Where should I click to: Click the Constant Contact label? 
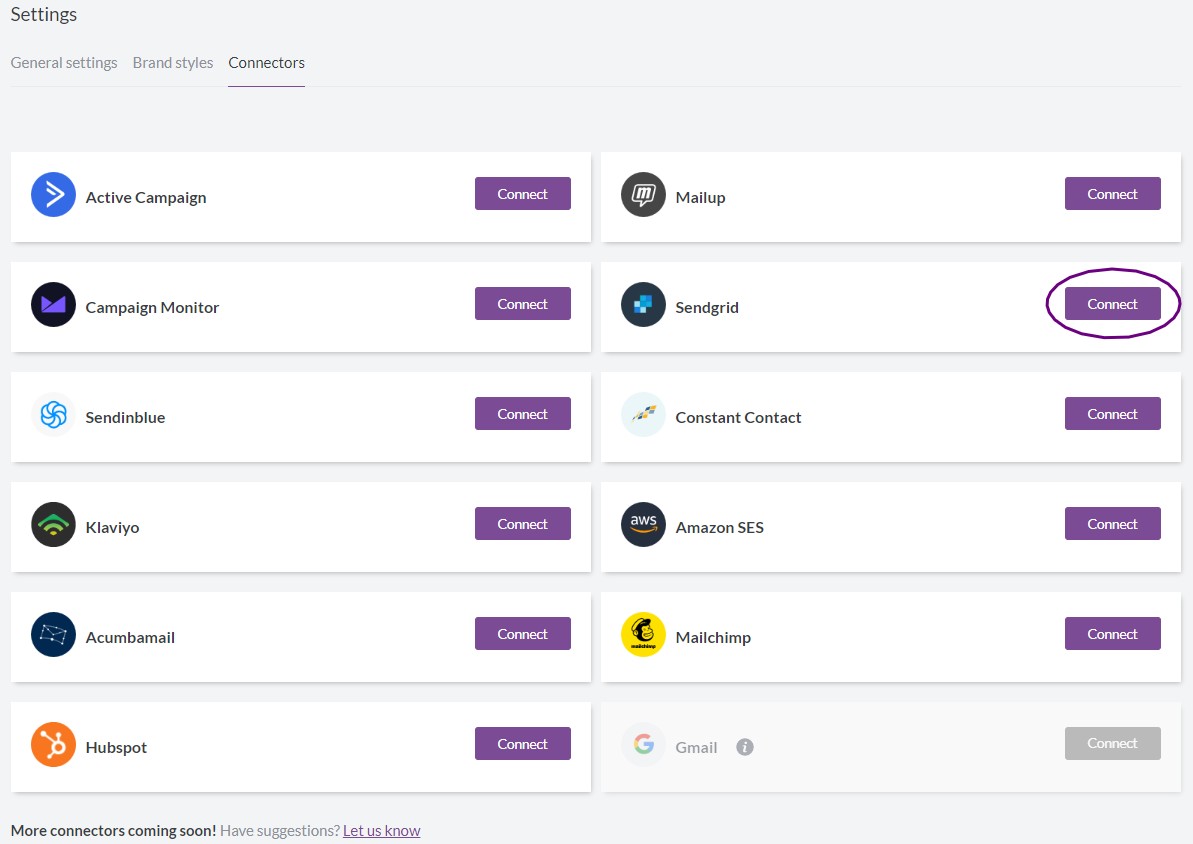(x=738, y=417)
